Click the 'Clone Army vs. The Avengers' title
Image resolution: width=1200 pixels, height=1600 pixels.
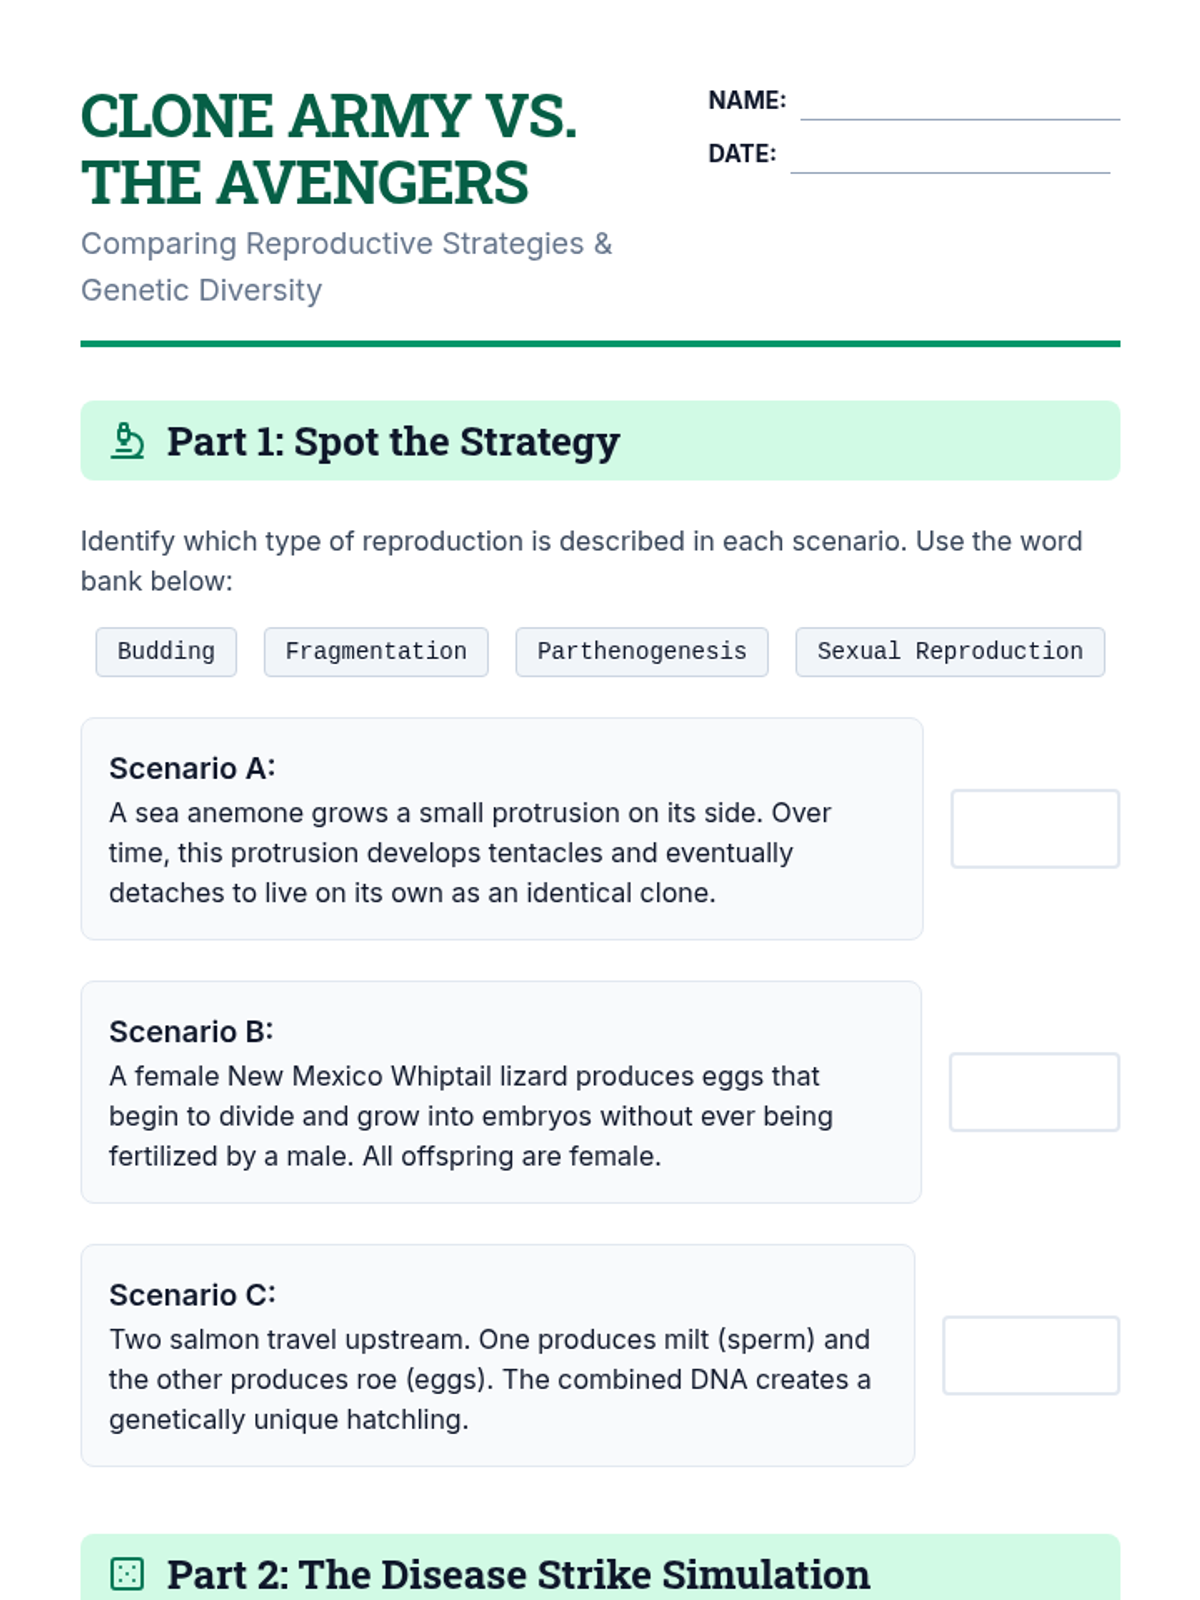[x=329, y=149]
